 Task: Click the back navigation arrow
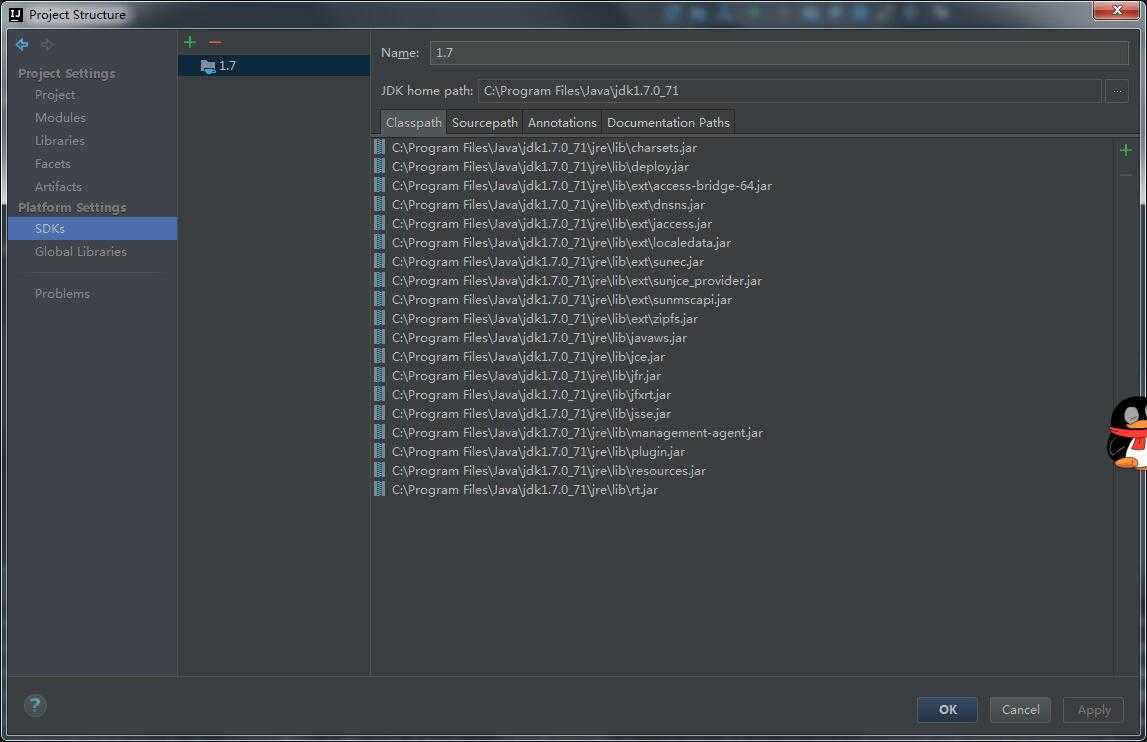[22, 45]
